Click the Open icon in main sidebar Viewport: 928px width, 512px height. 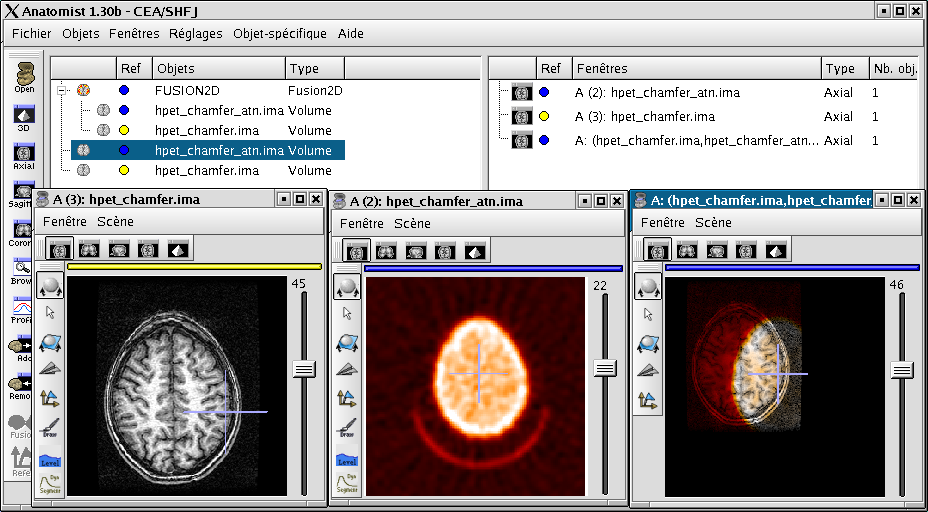click(24, 76)
